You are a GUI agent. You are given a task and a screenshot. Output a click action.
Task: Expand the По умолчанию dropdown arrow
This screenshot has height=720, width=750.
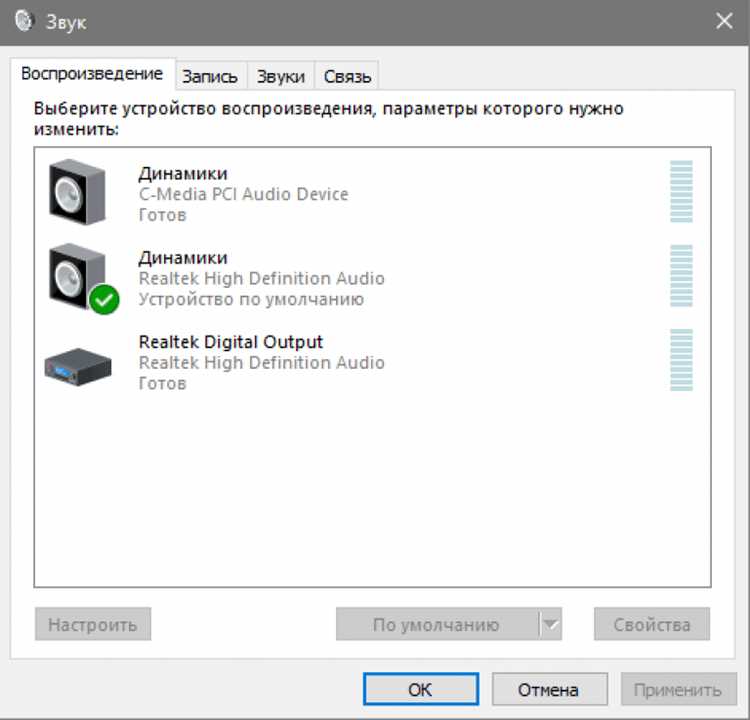551,624
